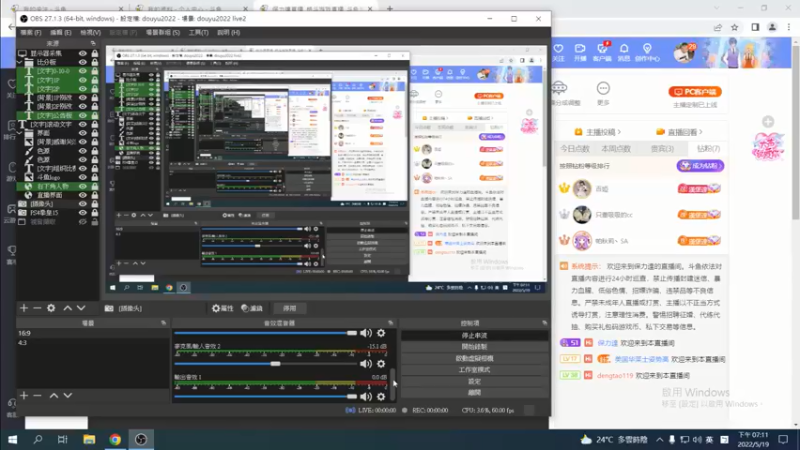Open Windows Start menu

click(x=13, y=439)
